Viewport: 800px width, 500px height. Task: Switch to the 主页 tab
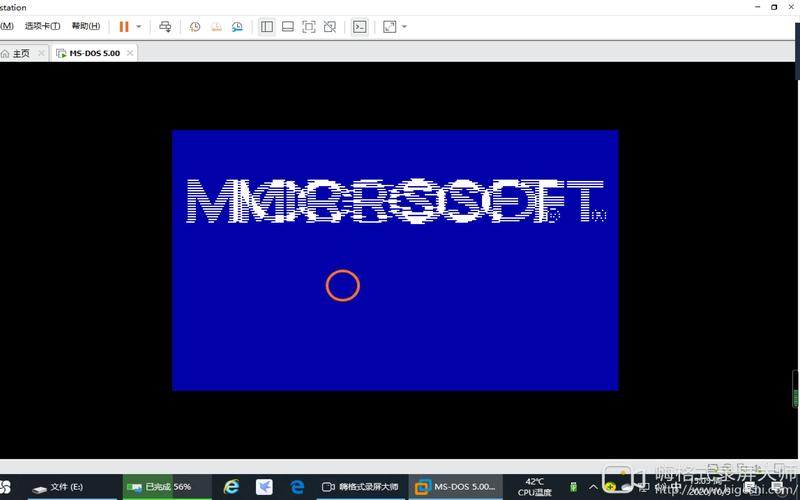click(x=20, y=53)
